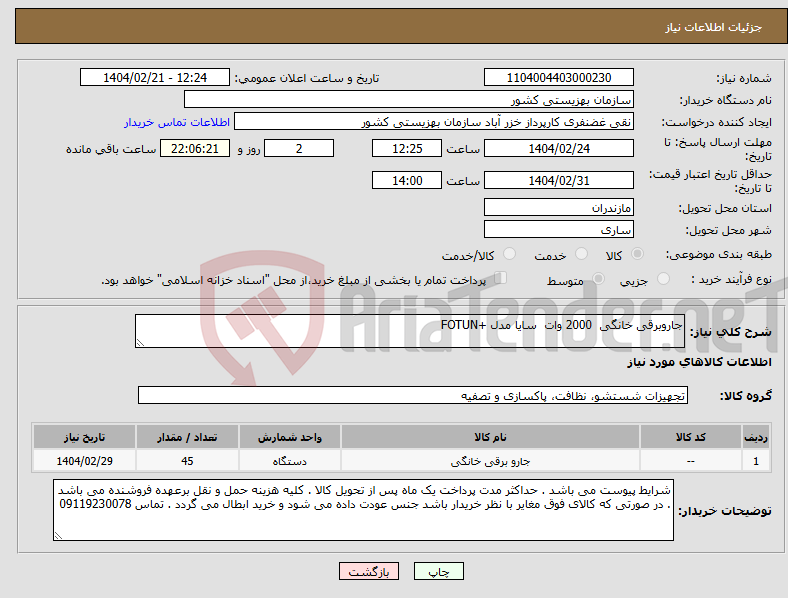788x598 pixels.
Task: Click the quantity cell 45
Action: point(187,461)
